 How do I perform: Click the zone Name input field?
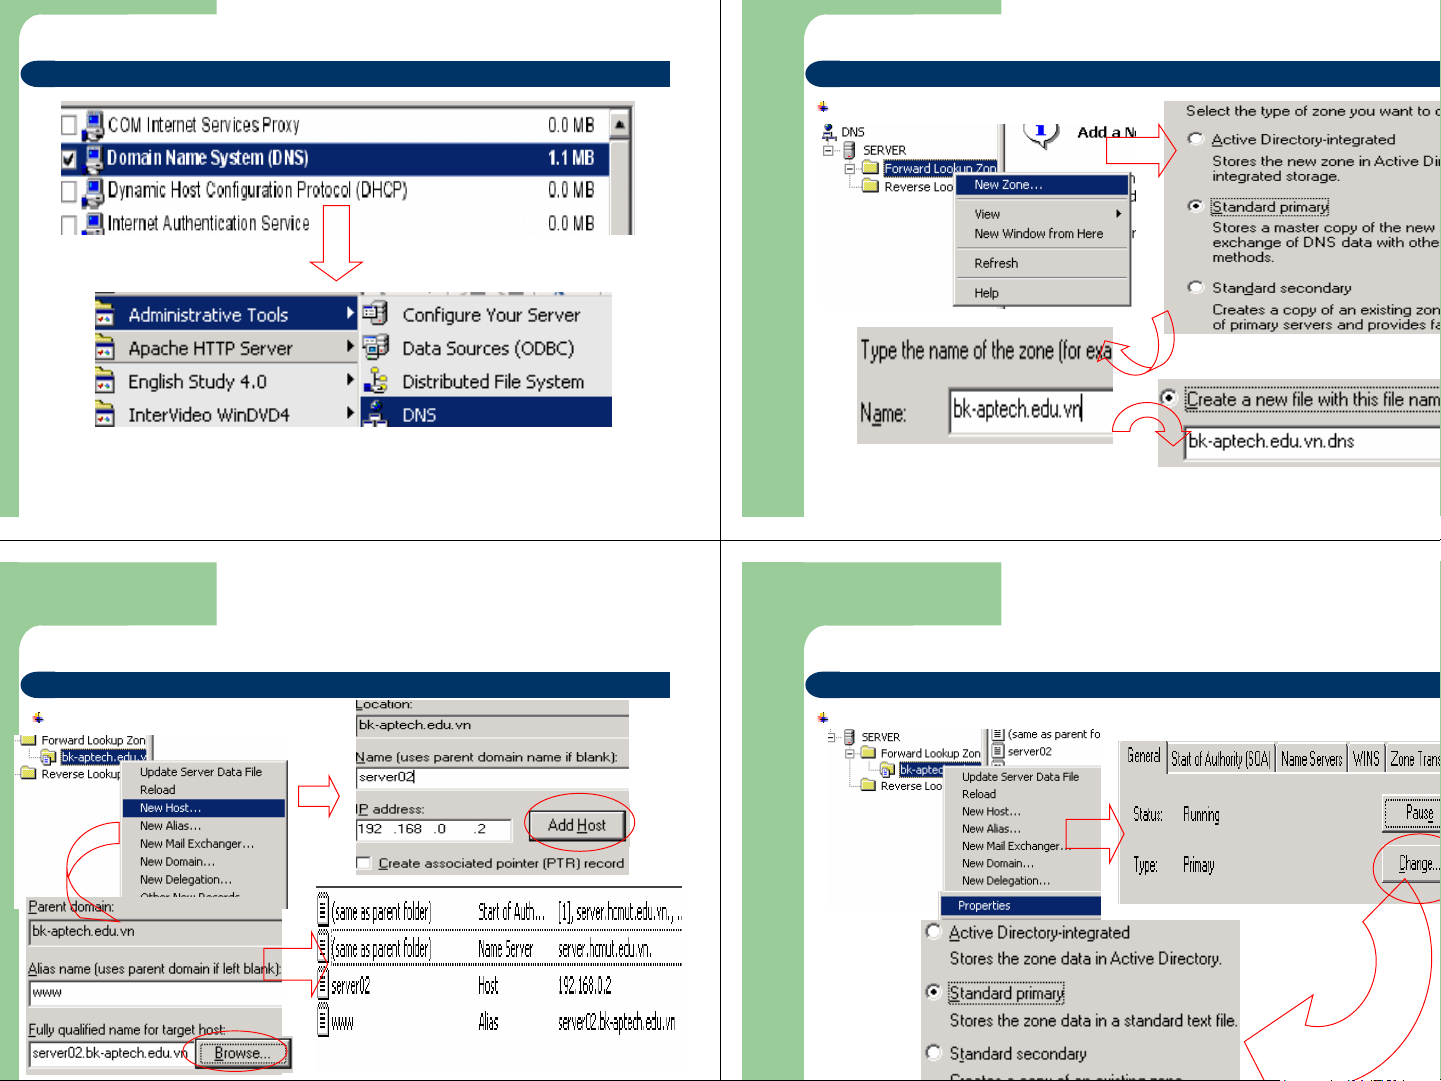1030,410
